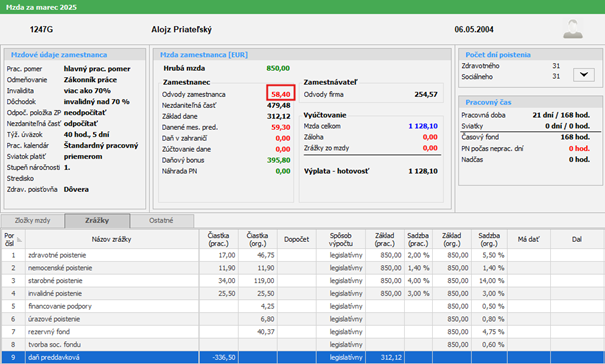Click the 46,75 org. amount for zdravotné poistenie

265,255
